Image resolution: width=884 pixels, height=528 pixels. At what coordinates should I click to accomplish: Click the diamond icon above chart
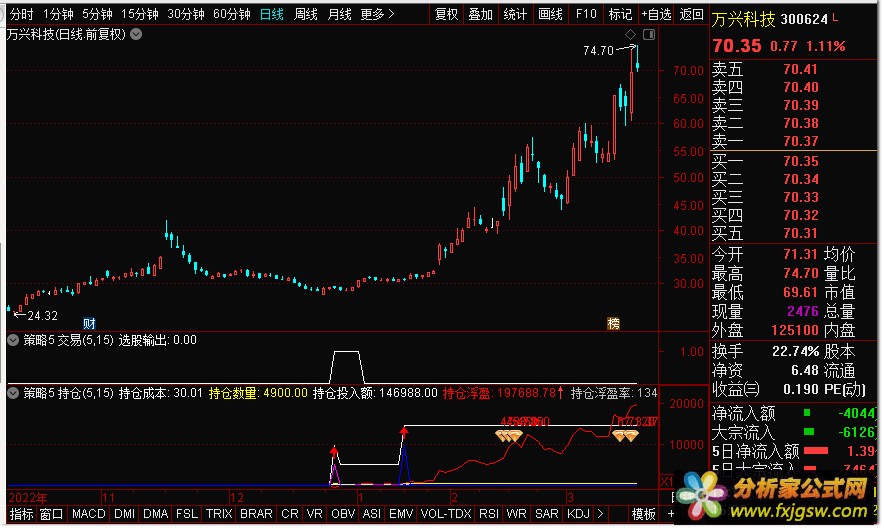point(630,35)
